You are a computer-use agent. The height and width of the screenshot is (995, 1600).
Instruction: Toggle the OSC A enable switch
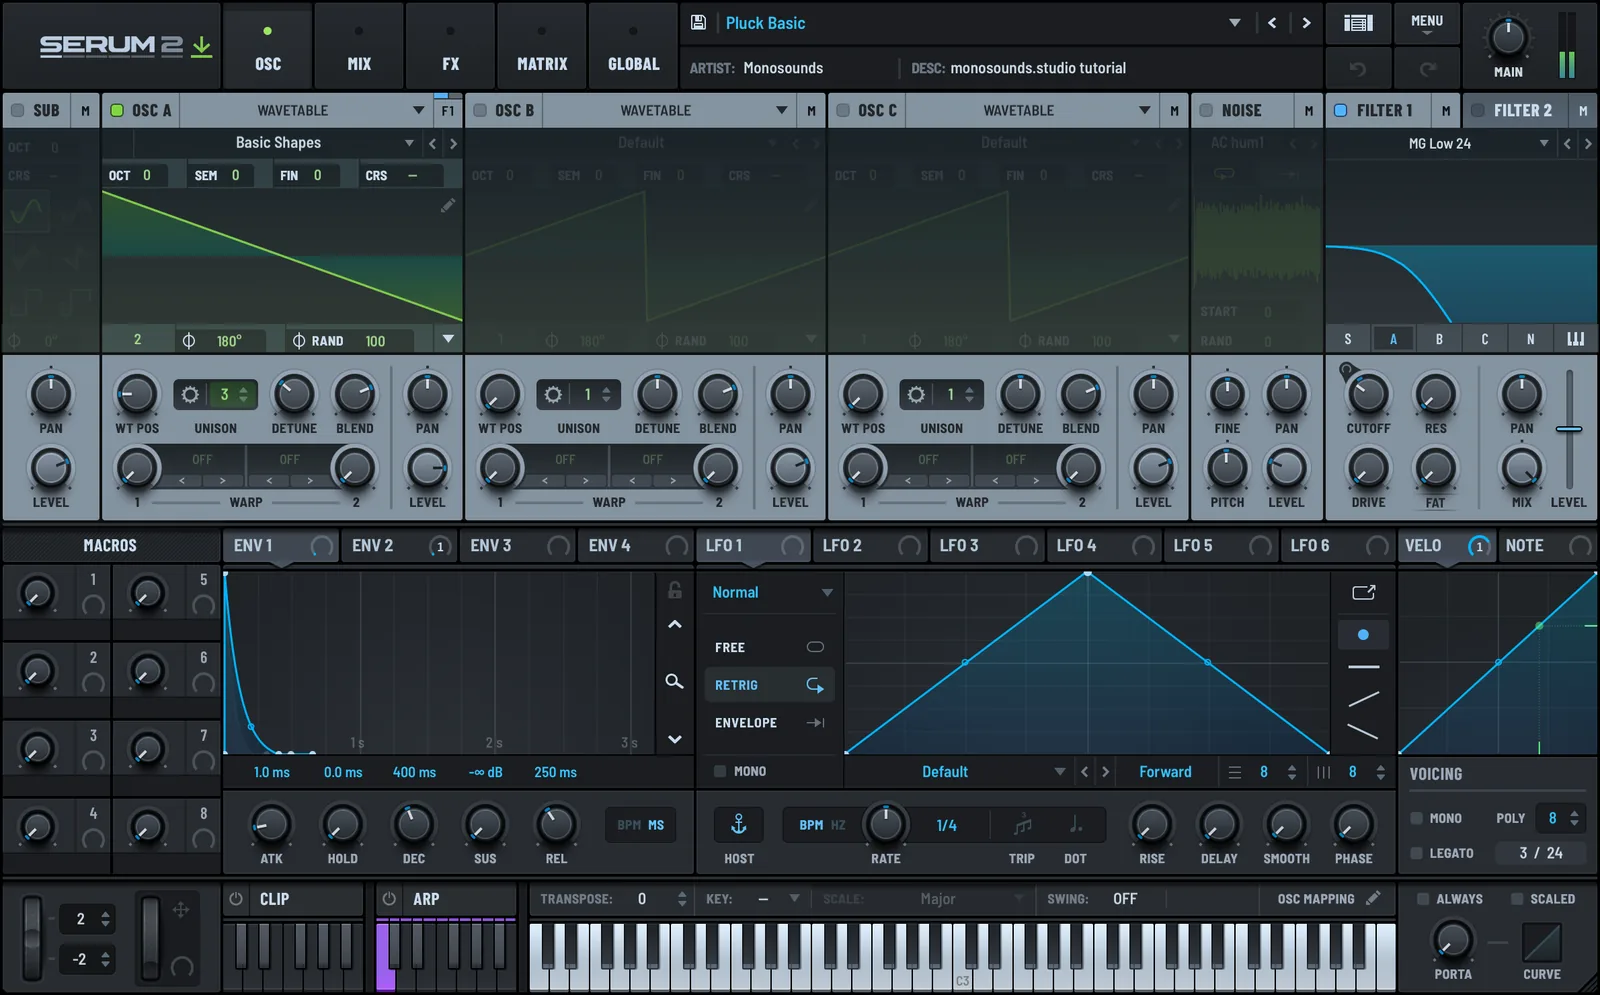pyautogui.click(x=117, y=110)
